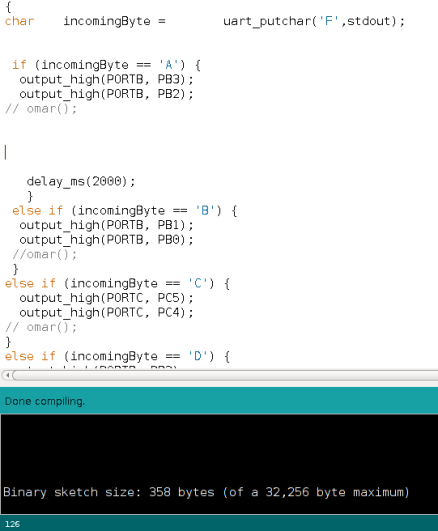The image size is (438, 531).
Task: Click the output_high(PORTC, PC5) line
Action: tap(106, 298)
